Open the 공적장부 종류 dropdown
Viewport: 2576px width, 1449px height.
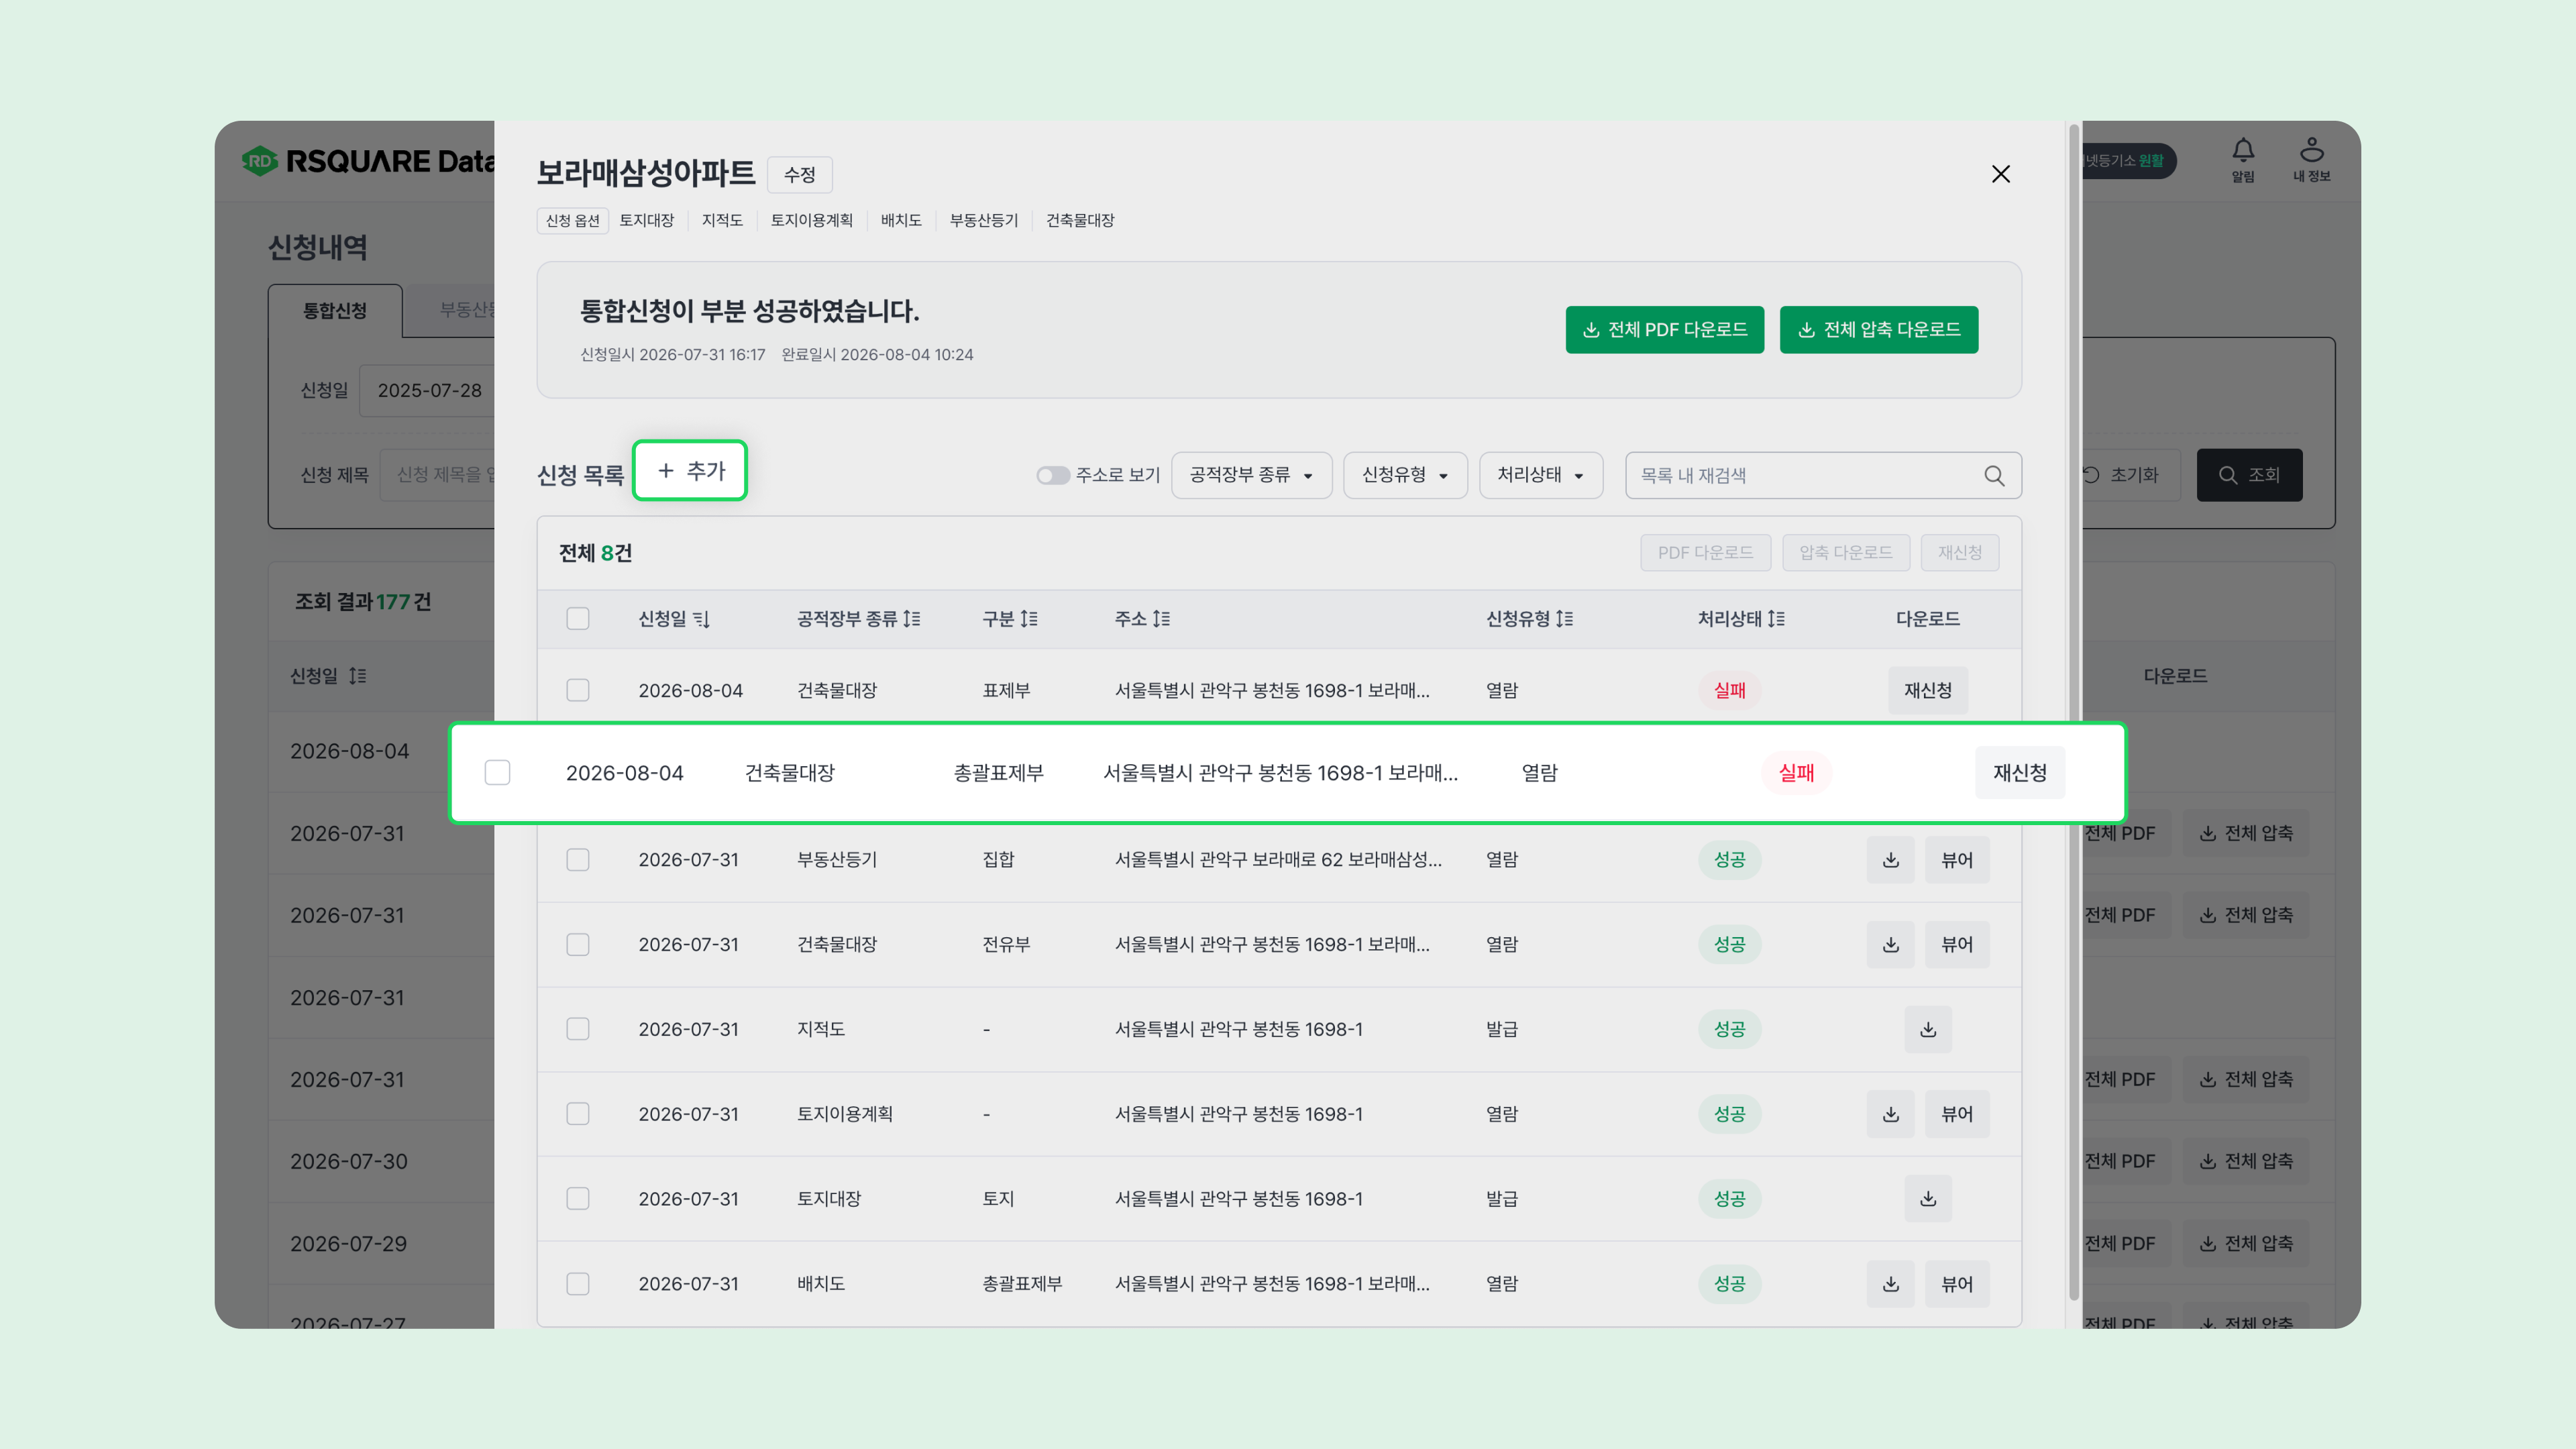coord(1251,475)
